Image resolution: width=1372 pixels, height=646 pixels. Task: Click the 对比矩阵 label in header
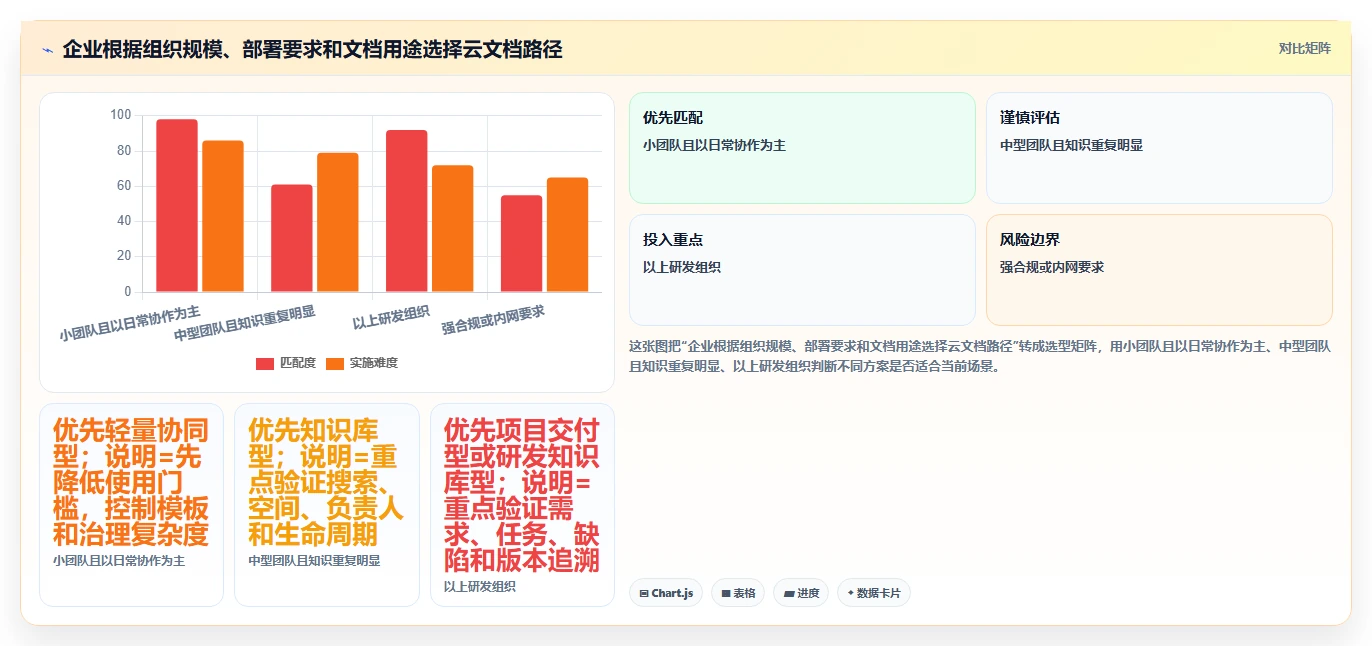(1305, 48)
